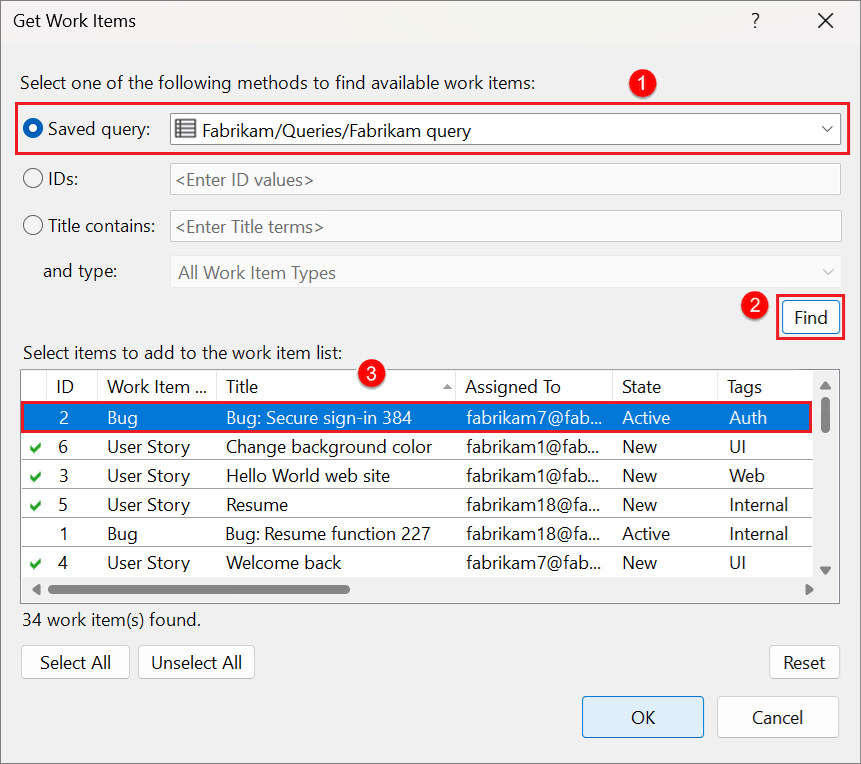Click the Select All button

75,662
